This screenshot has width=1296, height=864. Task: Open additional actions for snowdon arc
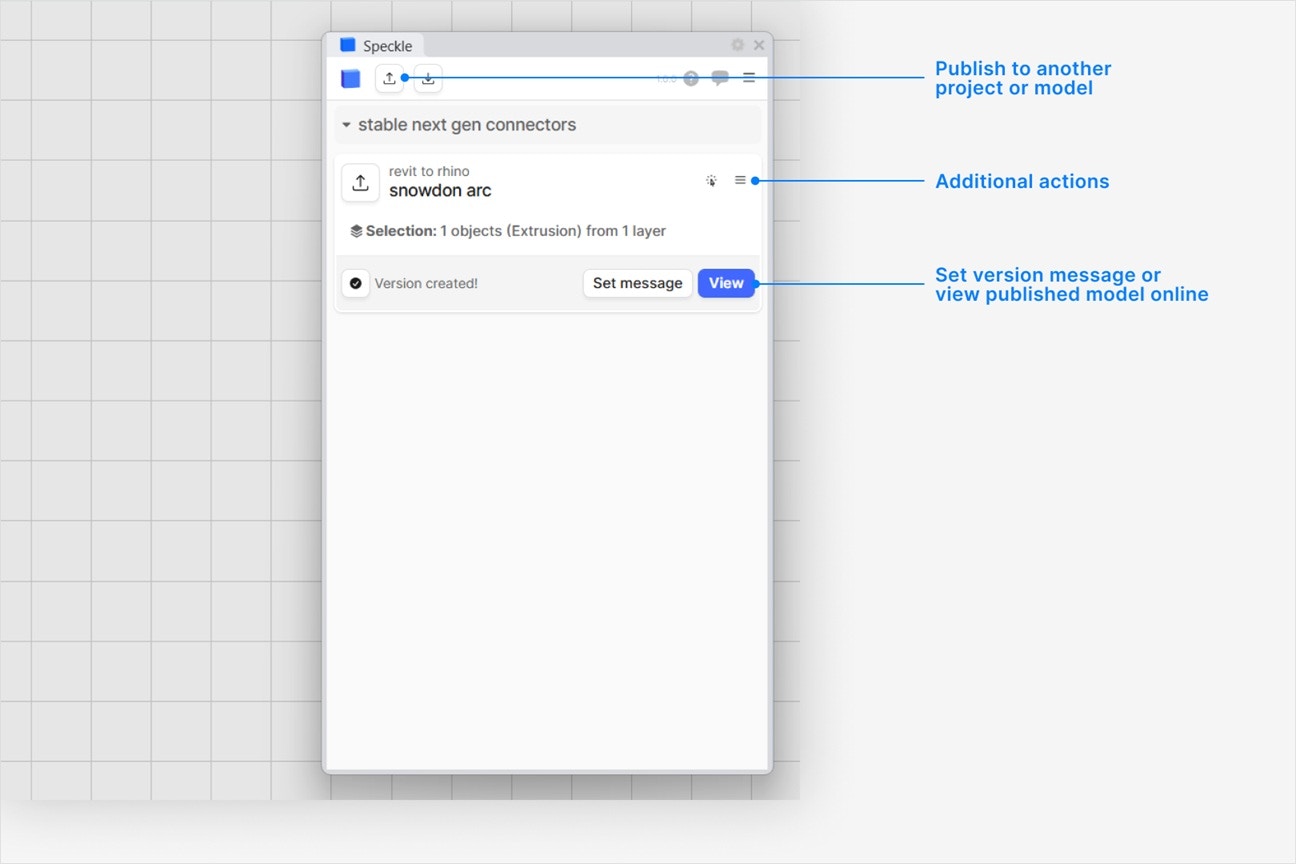pyautogui.click(x=740, y=180)
